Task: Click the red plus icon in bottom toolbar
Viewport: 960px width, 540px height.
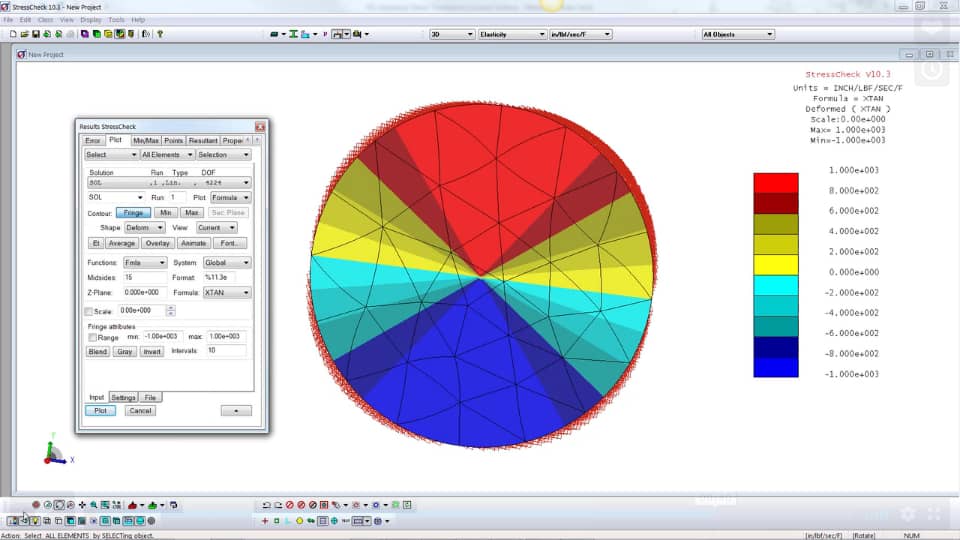Action: pyautogui.click(x=264, y=521)
